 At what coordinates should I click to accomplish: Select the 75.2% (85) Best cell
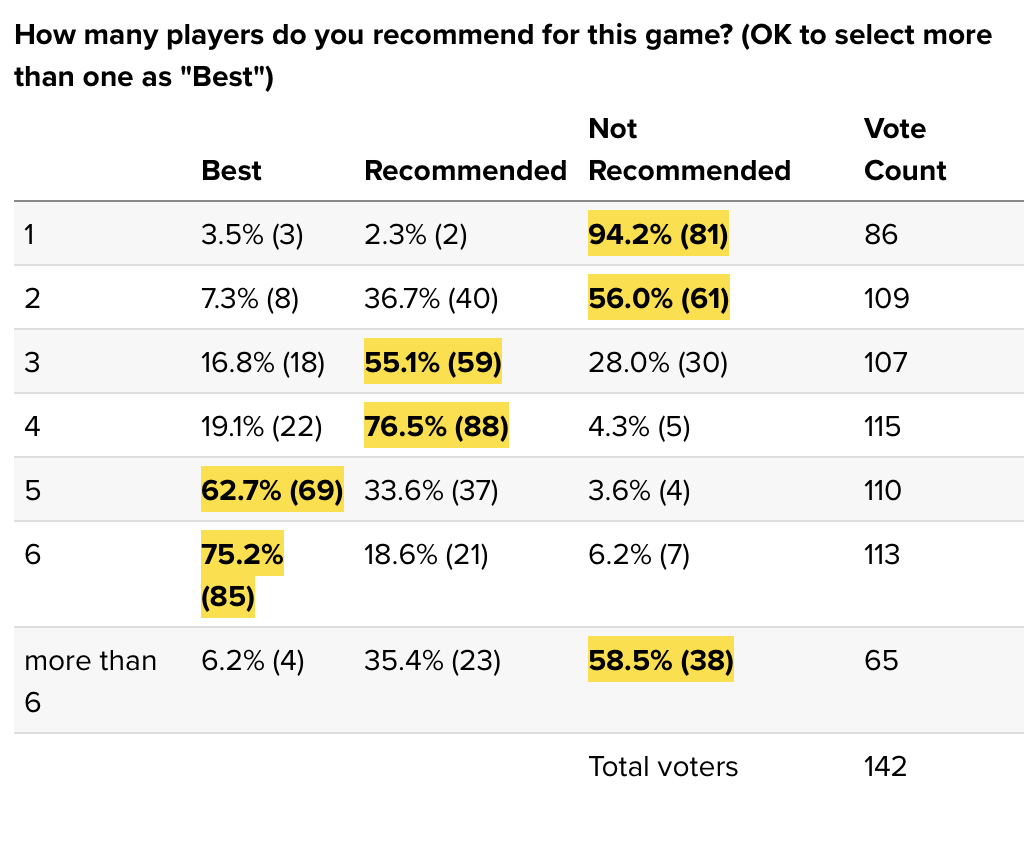[x=242, y=575]
